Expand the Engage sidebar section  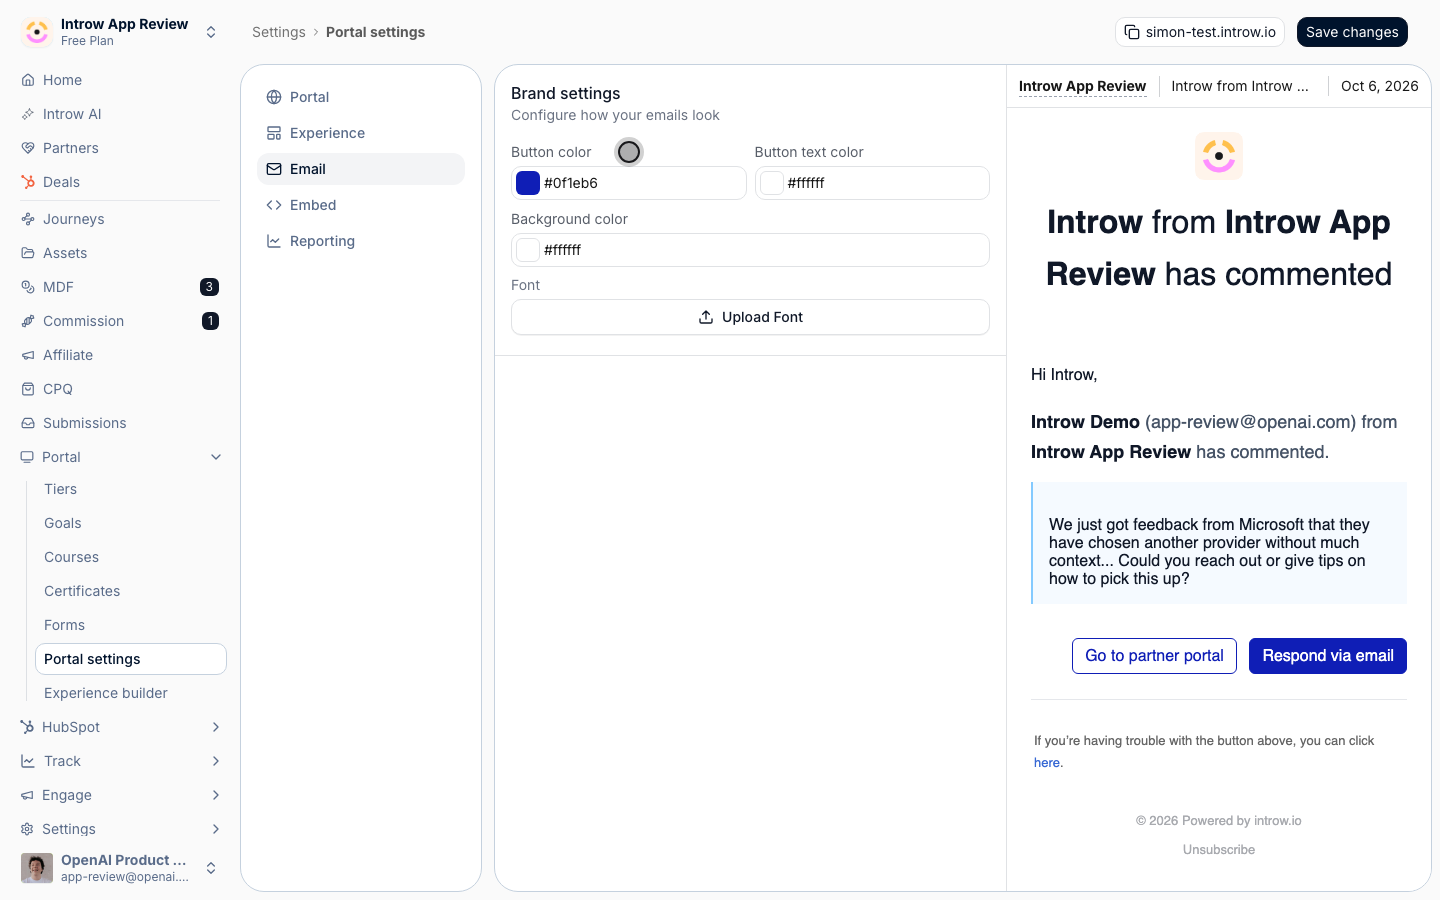tap(120, 795)
